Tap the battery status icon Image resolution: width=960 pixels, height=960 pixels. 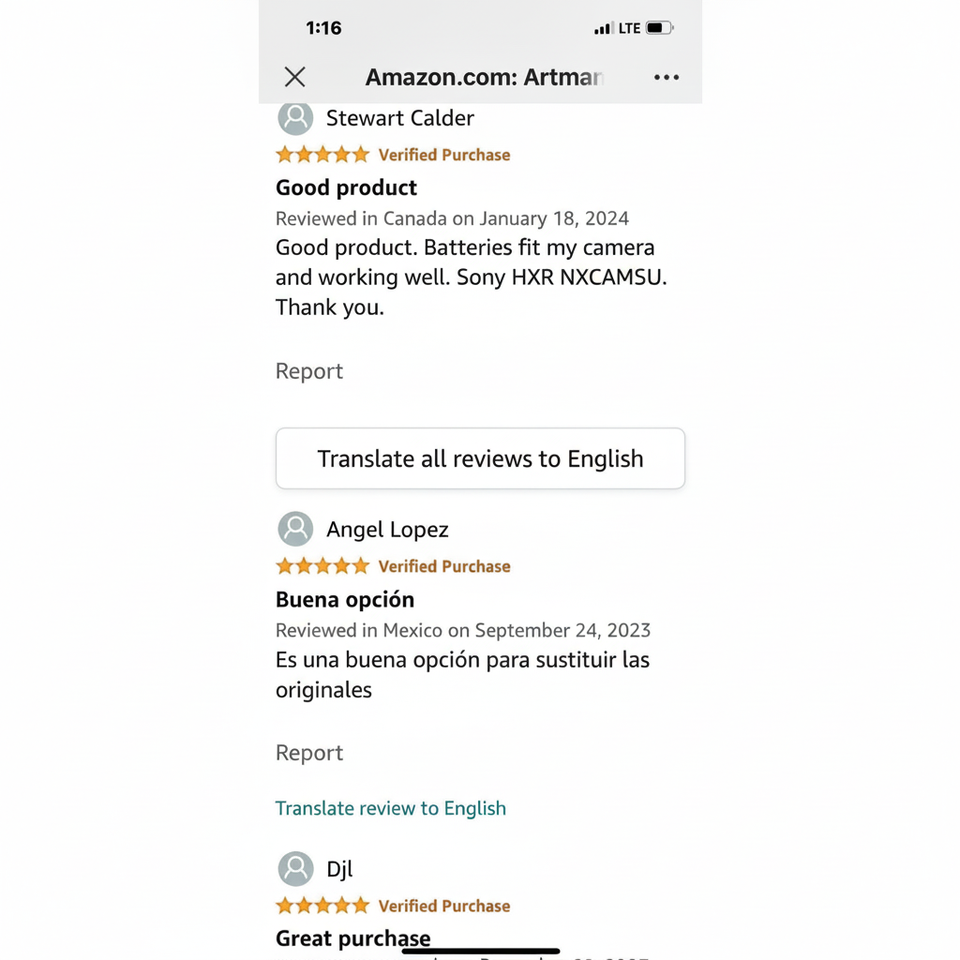click(659, 28)
